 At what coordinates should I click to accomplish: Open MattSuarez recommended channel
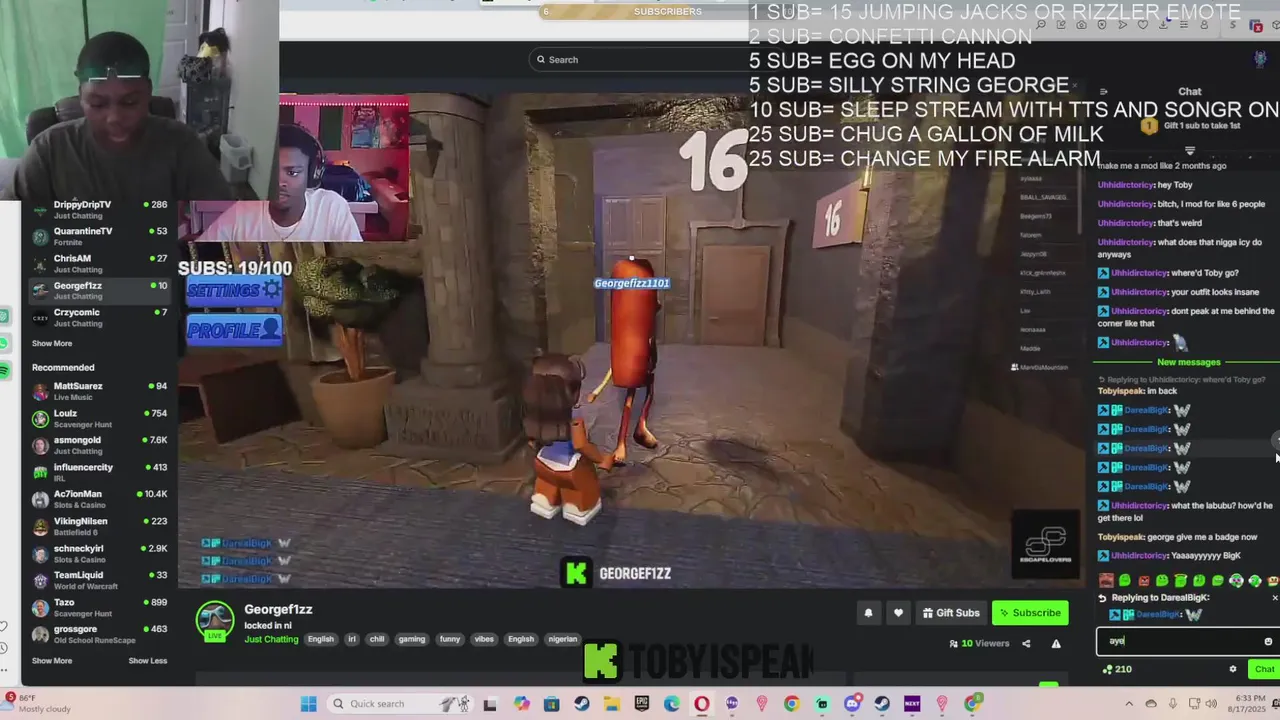[x=99, y=391]
